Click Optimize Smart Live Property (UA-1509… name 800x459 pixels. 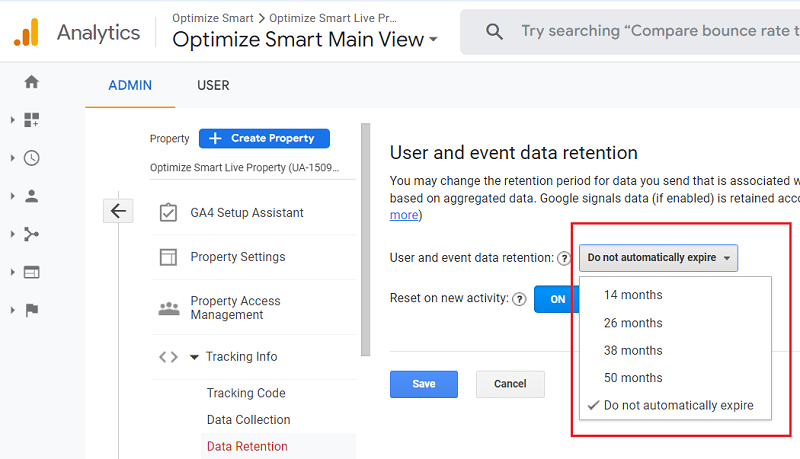coord(244,168)
